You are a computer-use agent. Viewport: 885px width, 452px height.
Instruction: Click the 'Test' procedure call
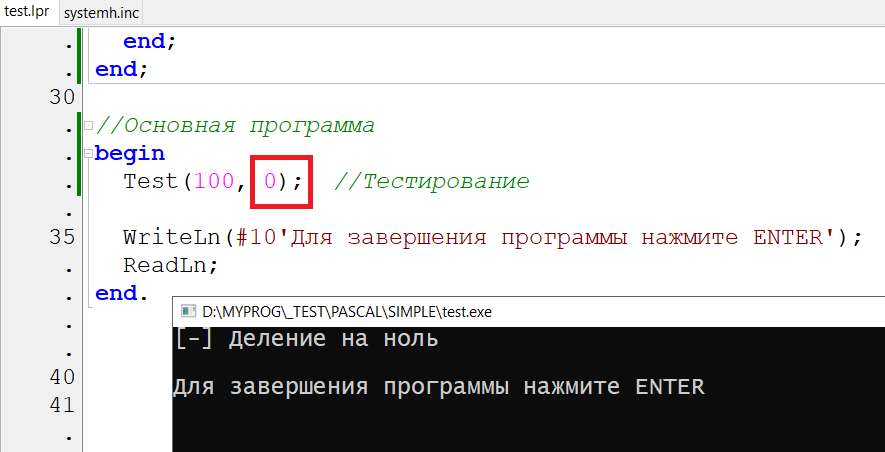click(x=151, y=182)
